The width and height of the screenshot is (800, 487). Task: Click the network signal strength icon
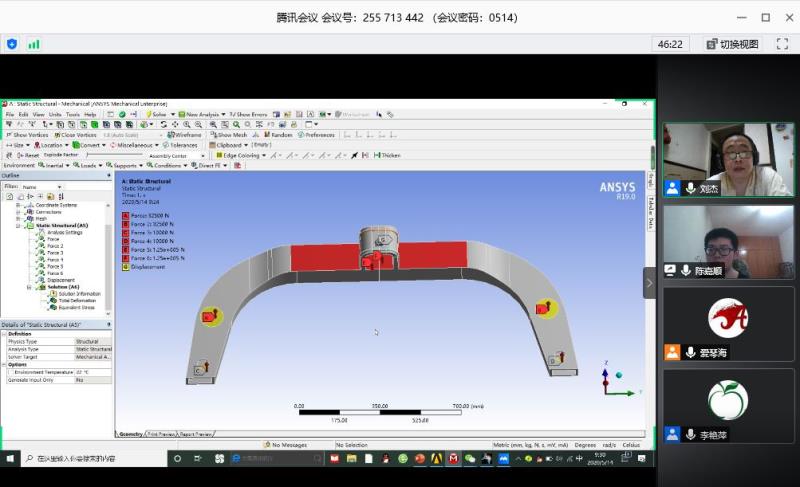(x=34, y=44)
